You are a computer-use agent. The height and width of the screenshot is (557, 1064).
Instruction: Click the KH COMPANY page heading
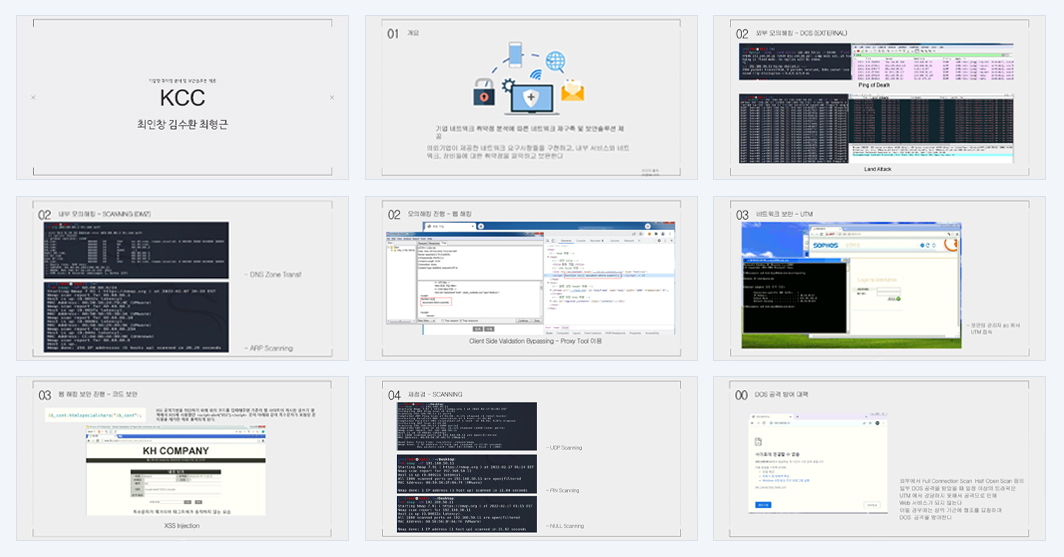pos(176,450)
